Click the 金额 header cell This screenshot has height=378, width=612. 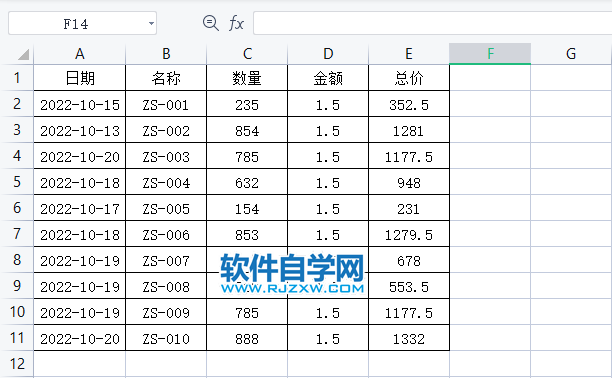328,78
